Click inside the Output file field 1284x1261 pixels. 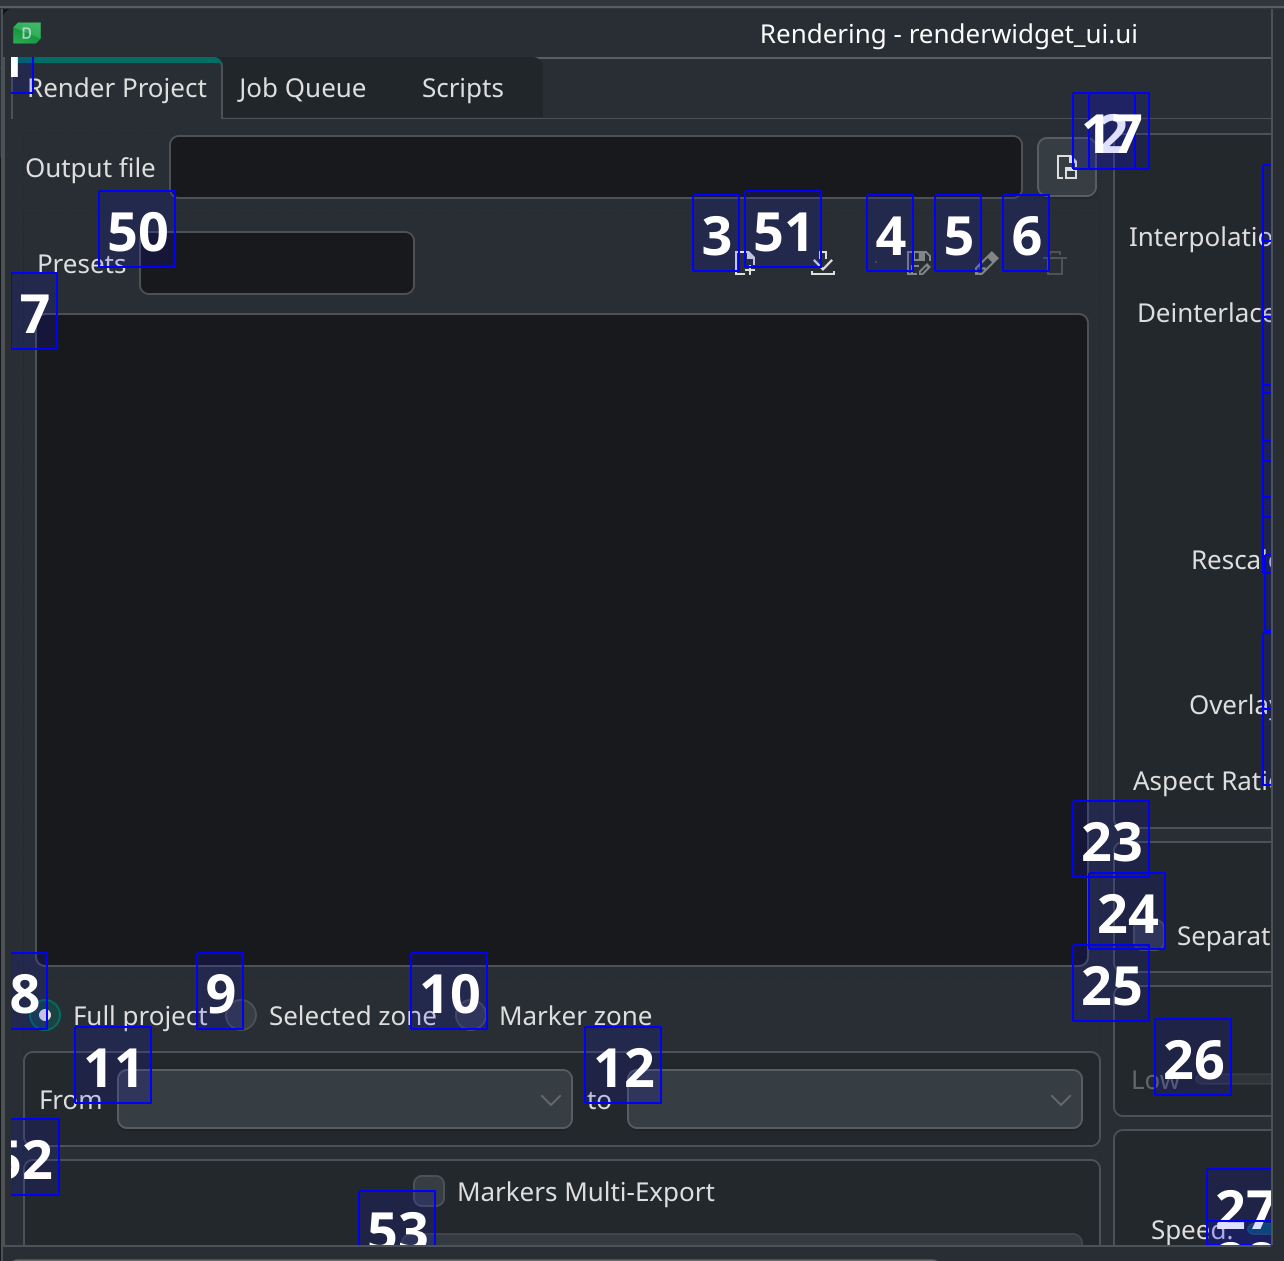pyautogui.click(x=595, y=167)
